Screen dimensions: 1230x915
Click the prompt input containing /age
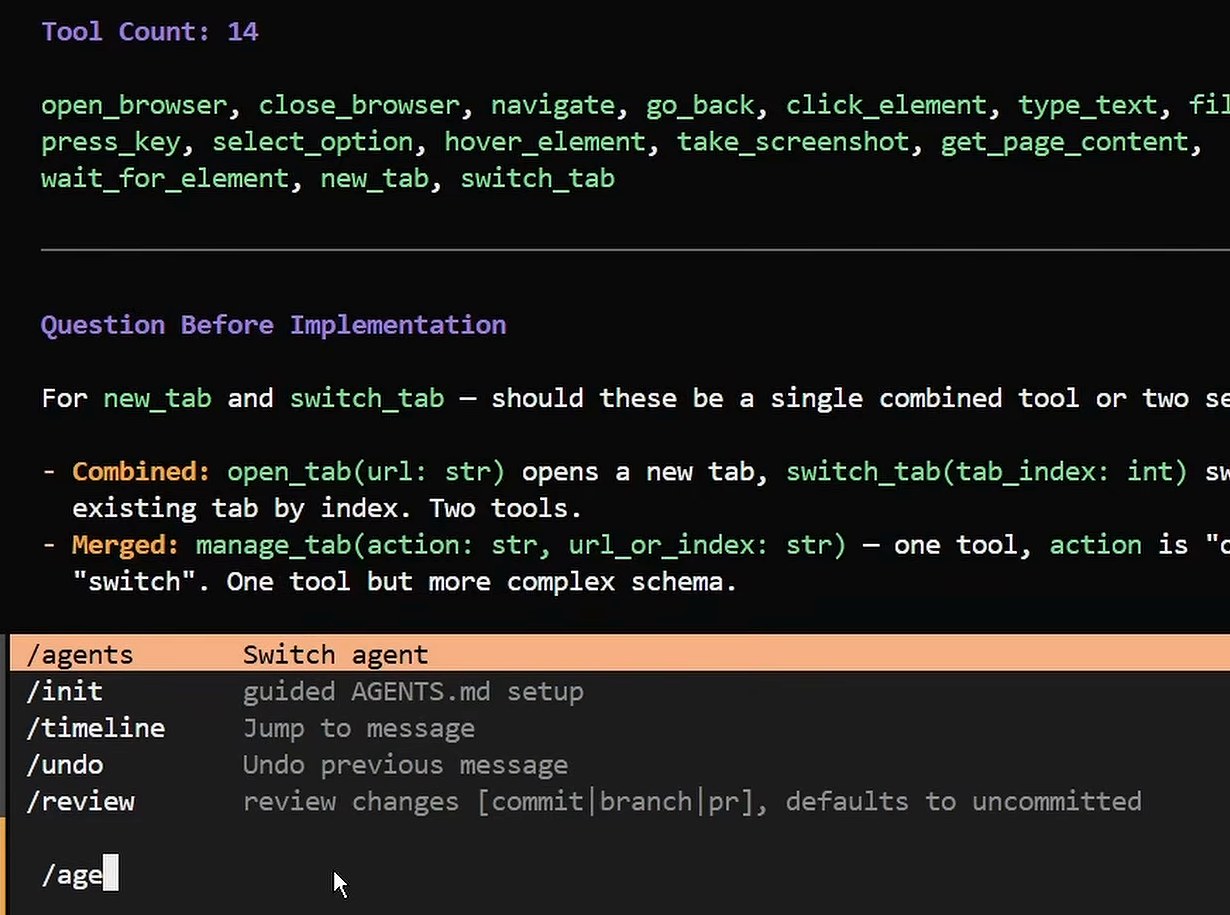point(620,875)
